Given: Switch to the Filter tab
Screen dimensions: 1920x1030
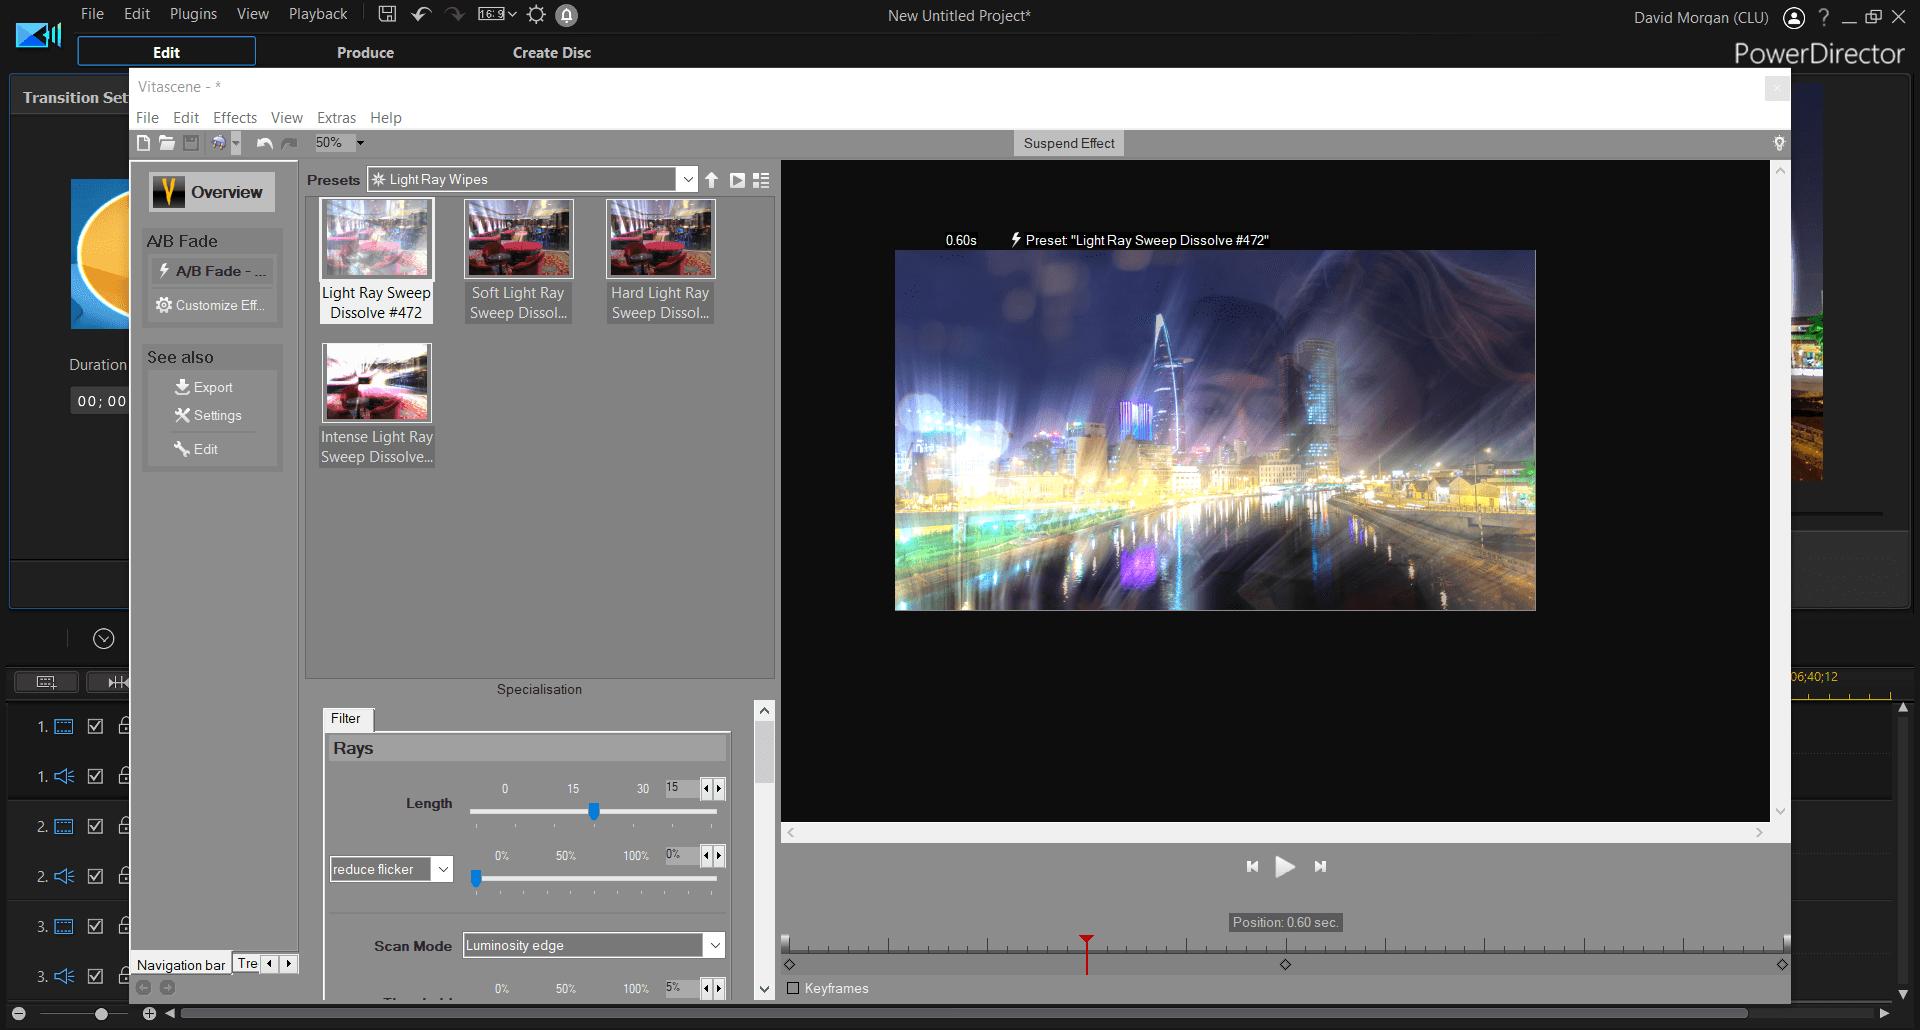Looking at the screenshot, I should tap(347, 718).
